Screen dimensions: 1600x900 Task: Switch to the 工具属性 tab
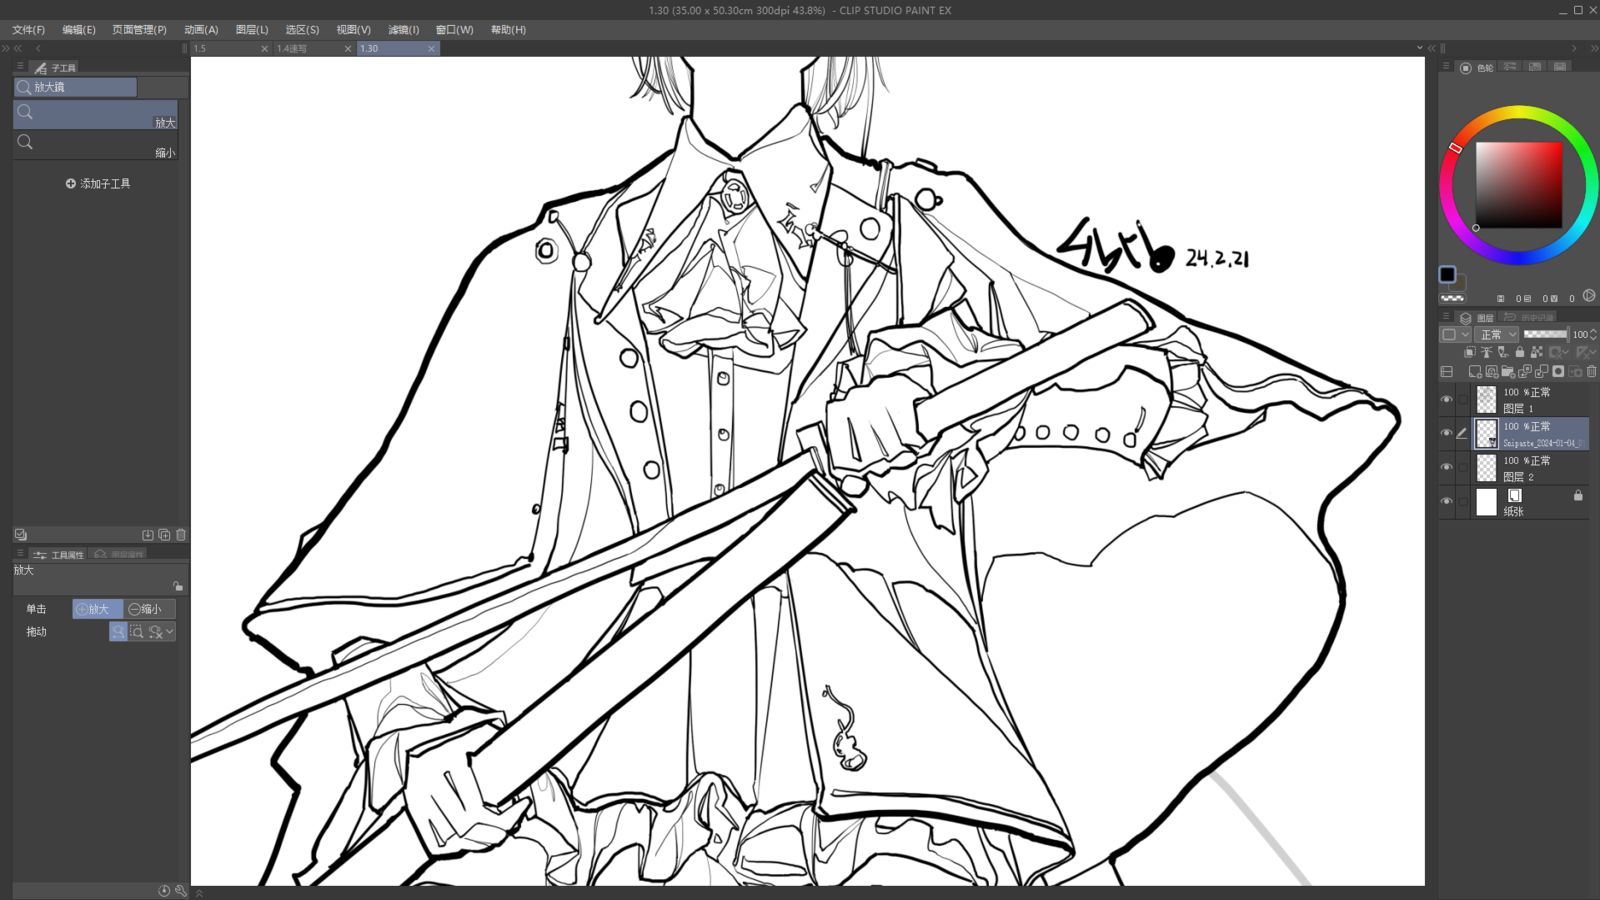tap(59, 554)
